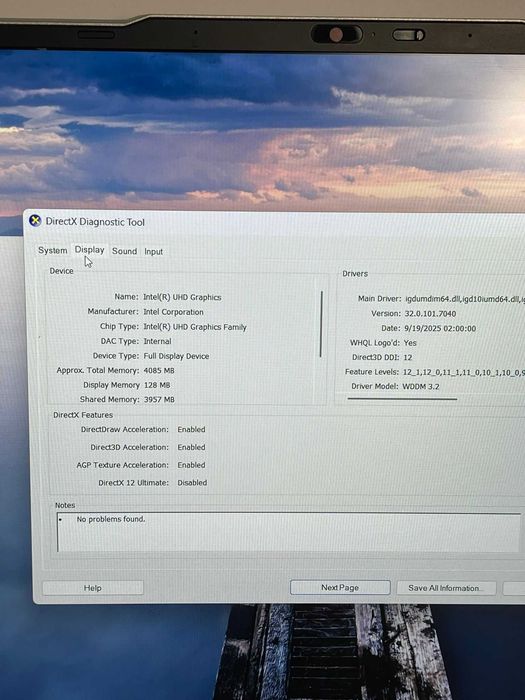Open the Sound tab
The height and width of the screenshot is (700, 525).
pos(124,251)
